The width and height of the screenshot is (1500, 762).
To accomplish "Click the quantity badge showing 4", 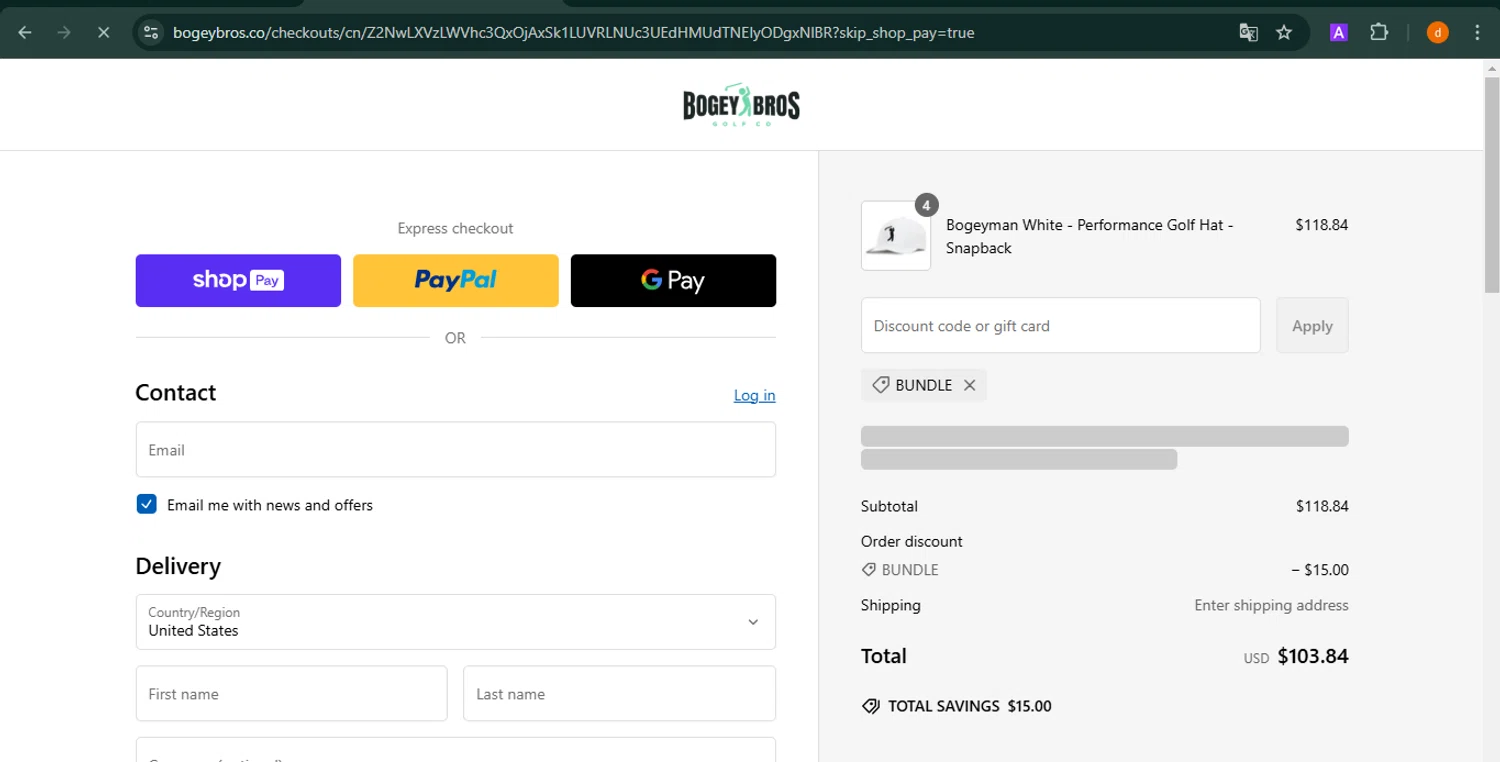I will coord(926,205).
